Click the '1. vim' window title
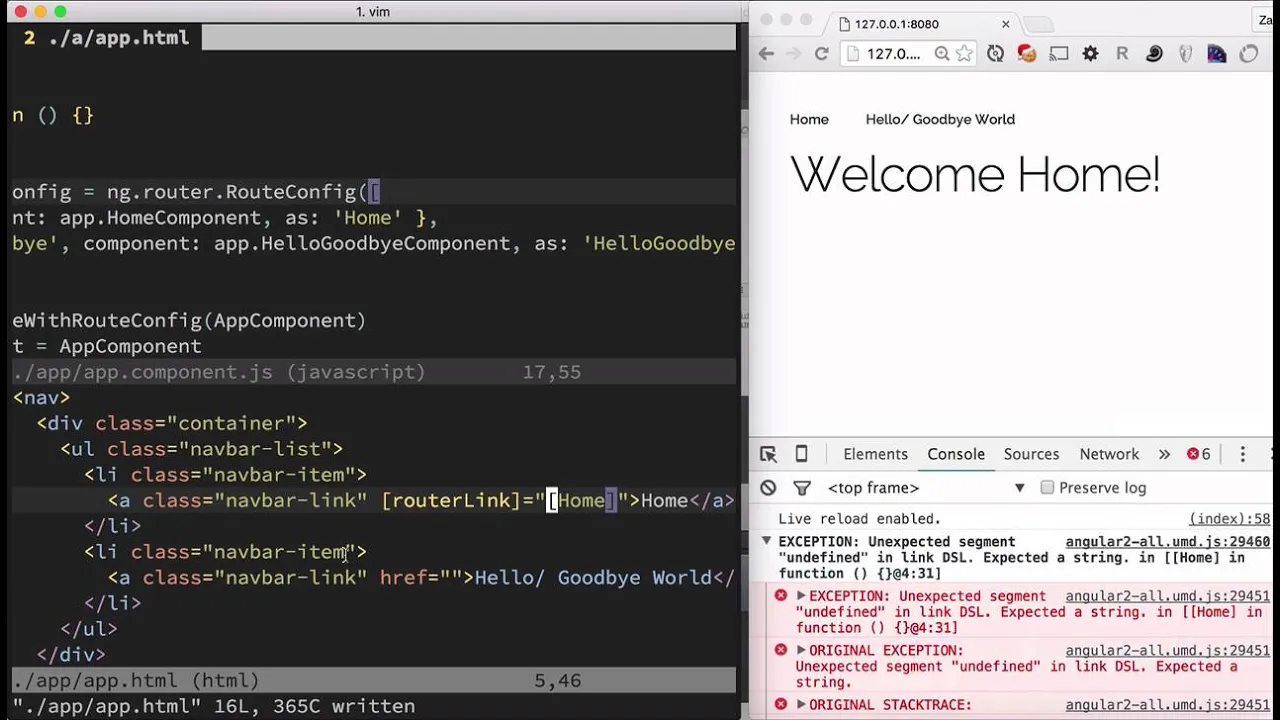 click(373, 11)
